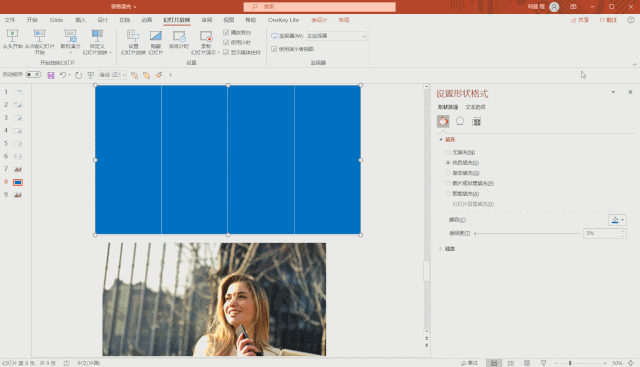Image resolution: width=640 pixels, height=367 pixels.
Task: Switch to Text Options (文本选项) tab
Action: [x=475, y=107]
